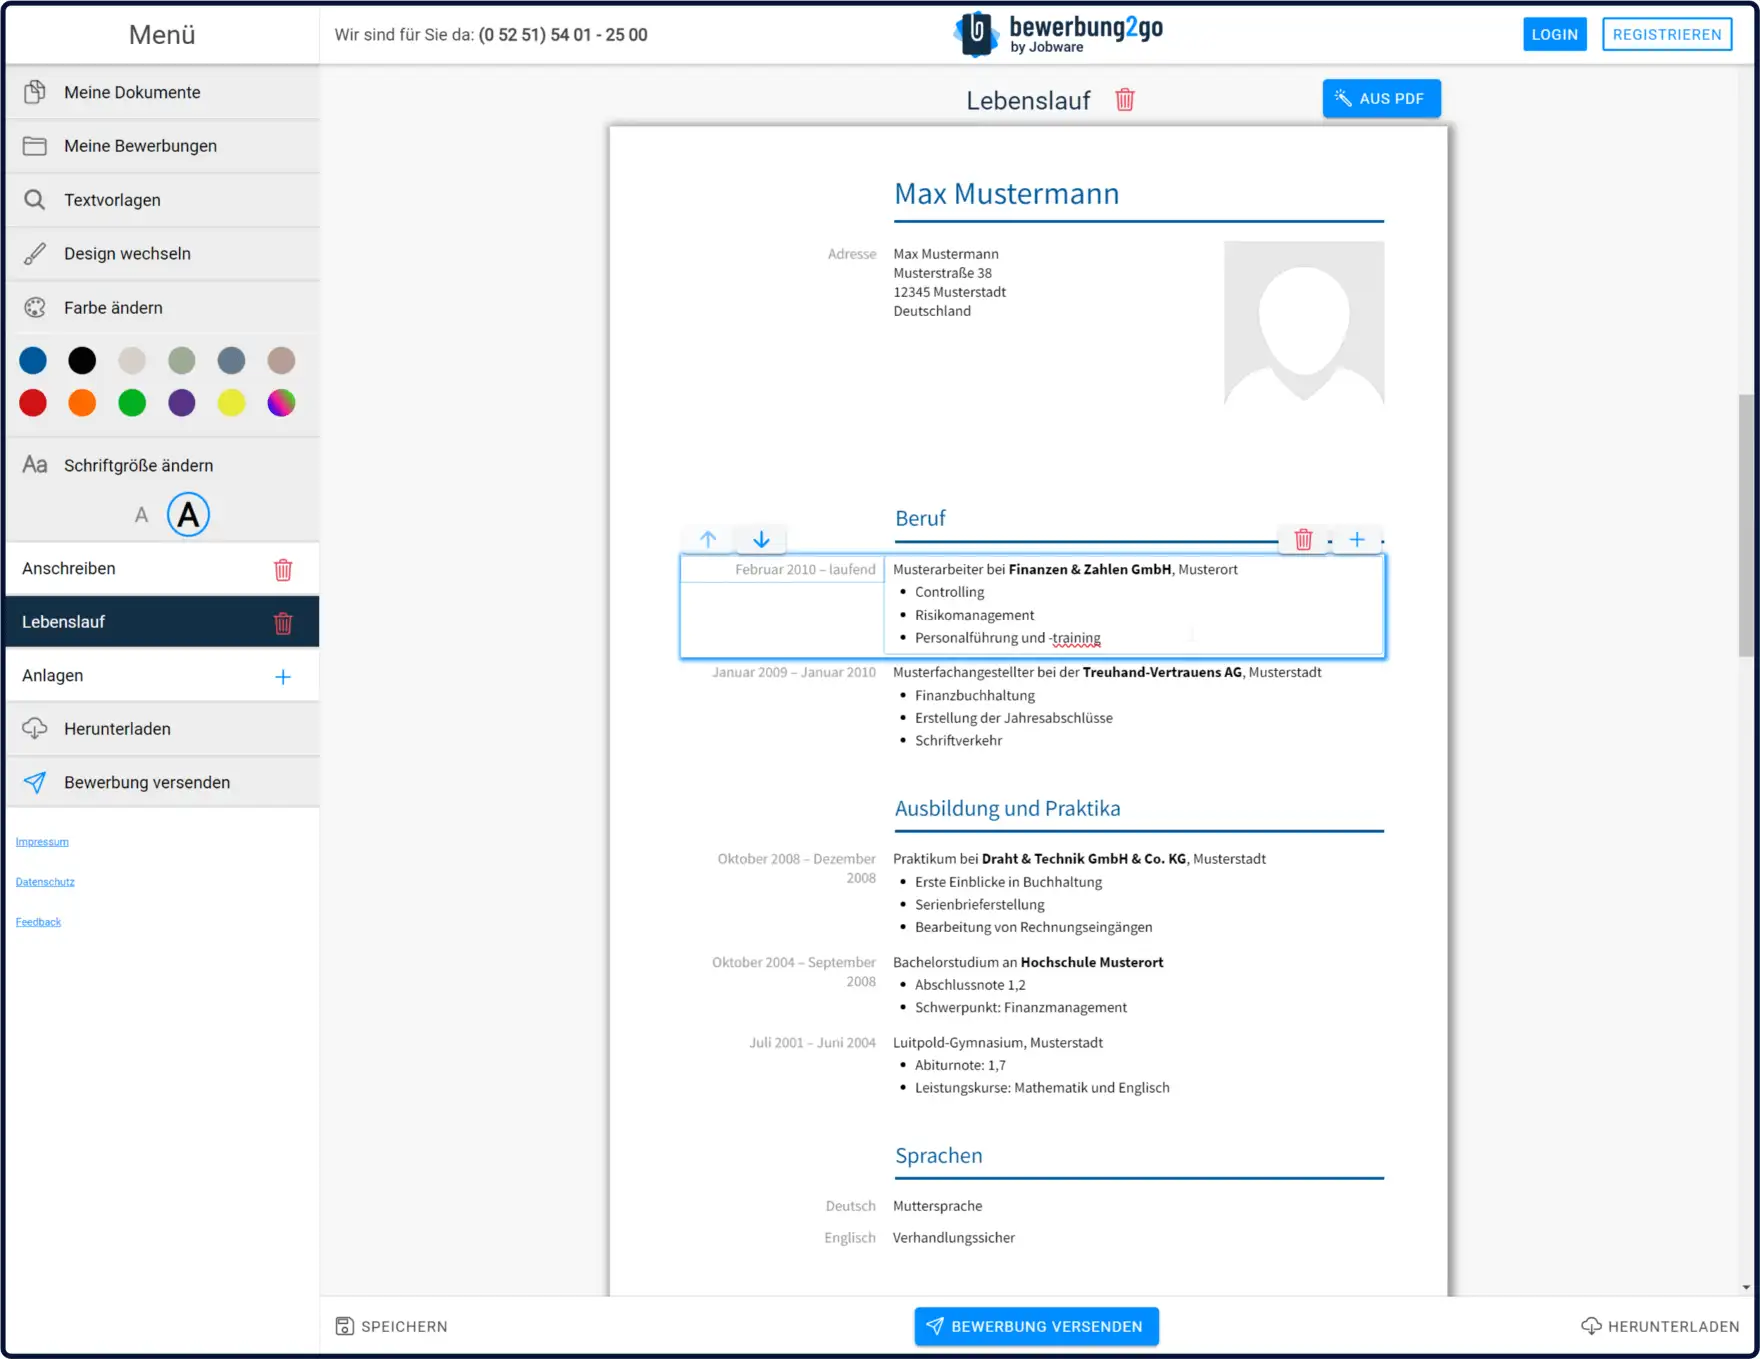Open Textvorlagen from the sidebar

click(x=162, y=200)
